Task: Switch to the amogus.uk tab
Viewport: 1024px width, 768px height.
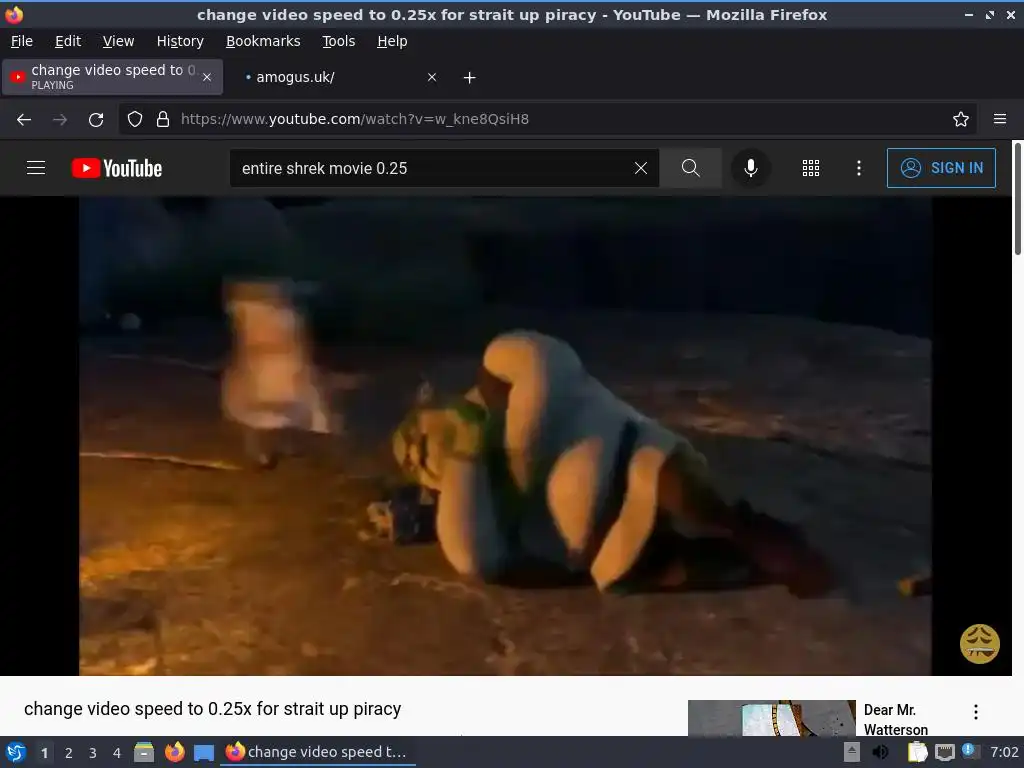Action: [x=336, y=77]
